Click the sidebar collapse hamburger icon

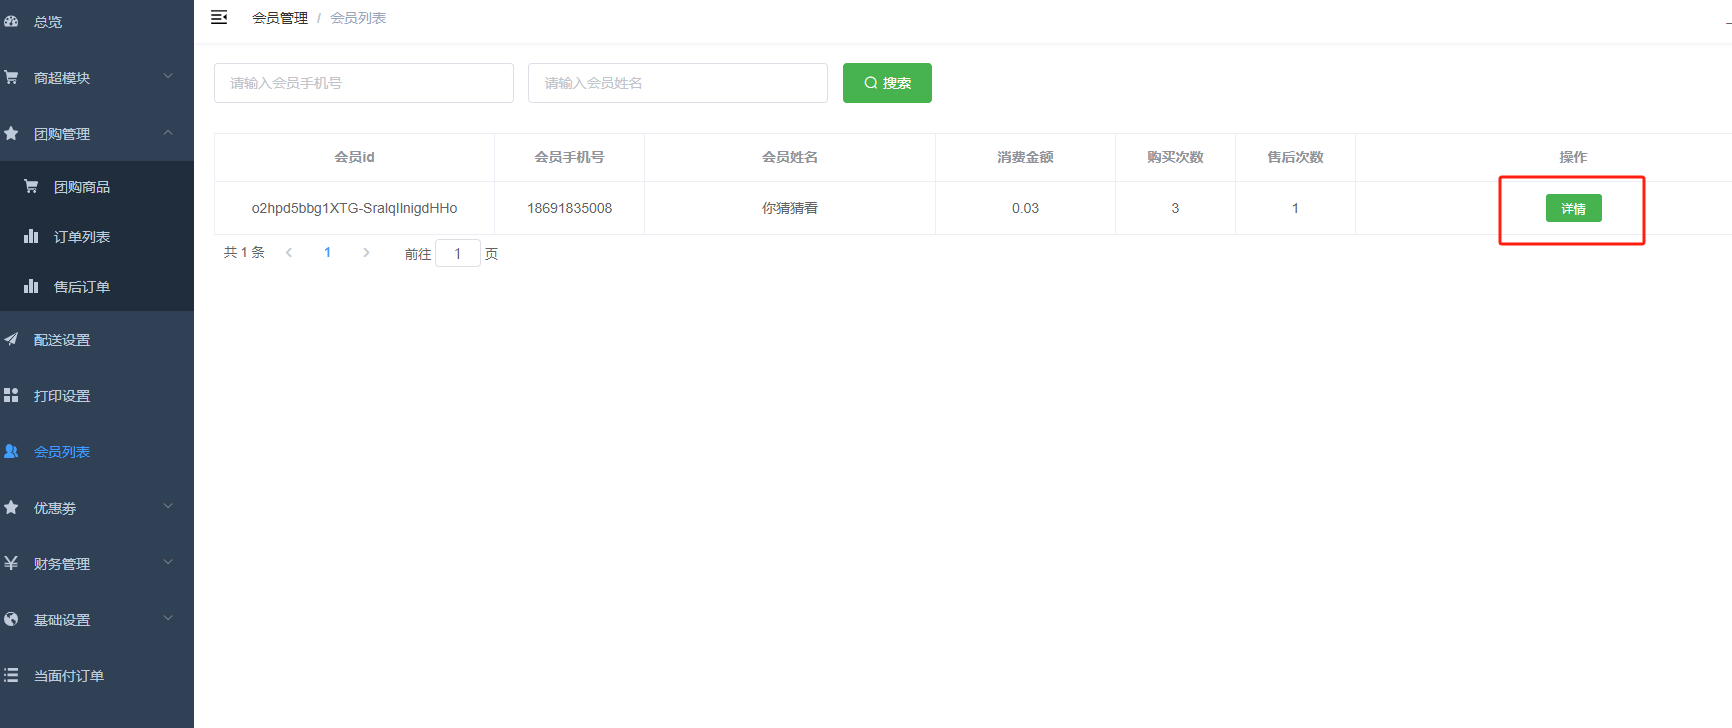[219, 17]
